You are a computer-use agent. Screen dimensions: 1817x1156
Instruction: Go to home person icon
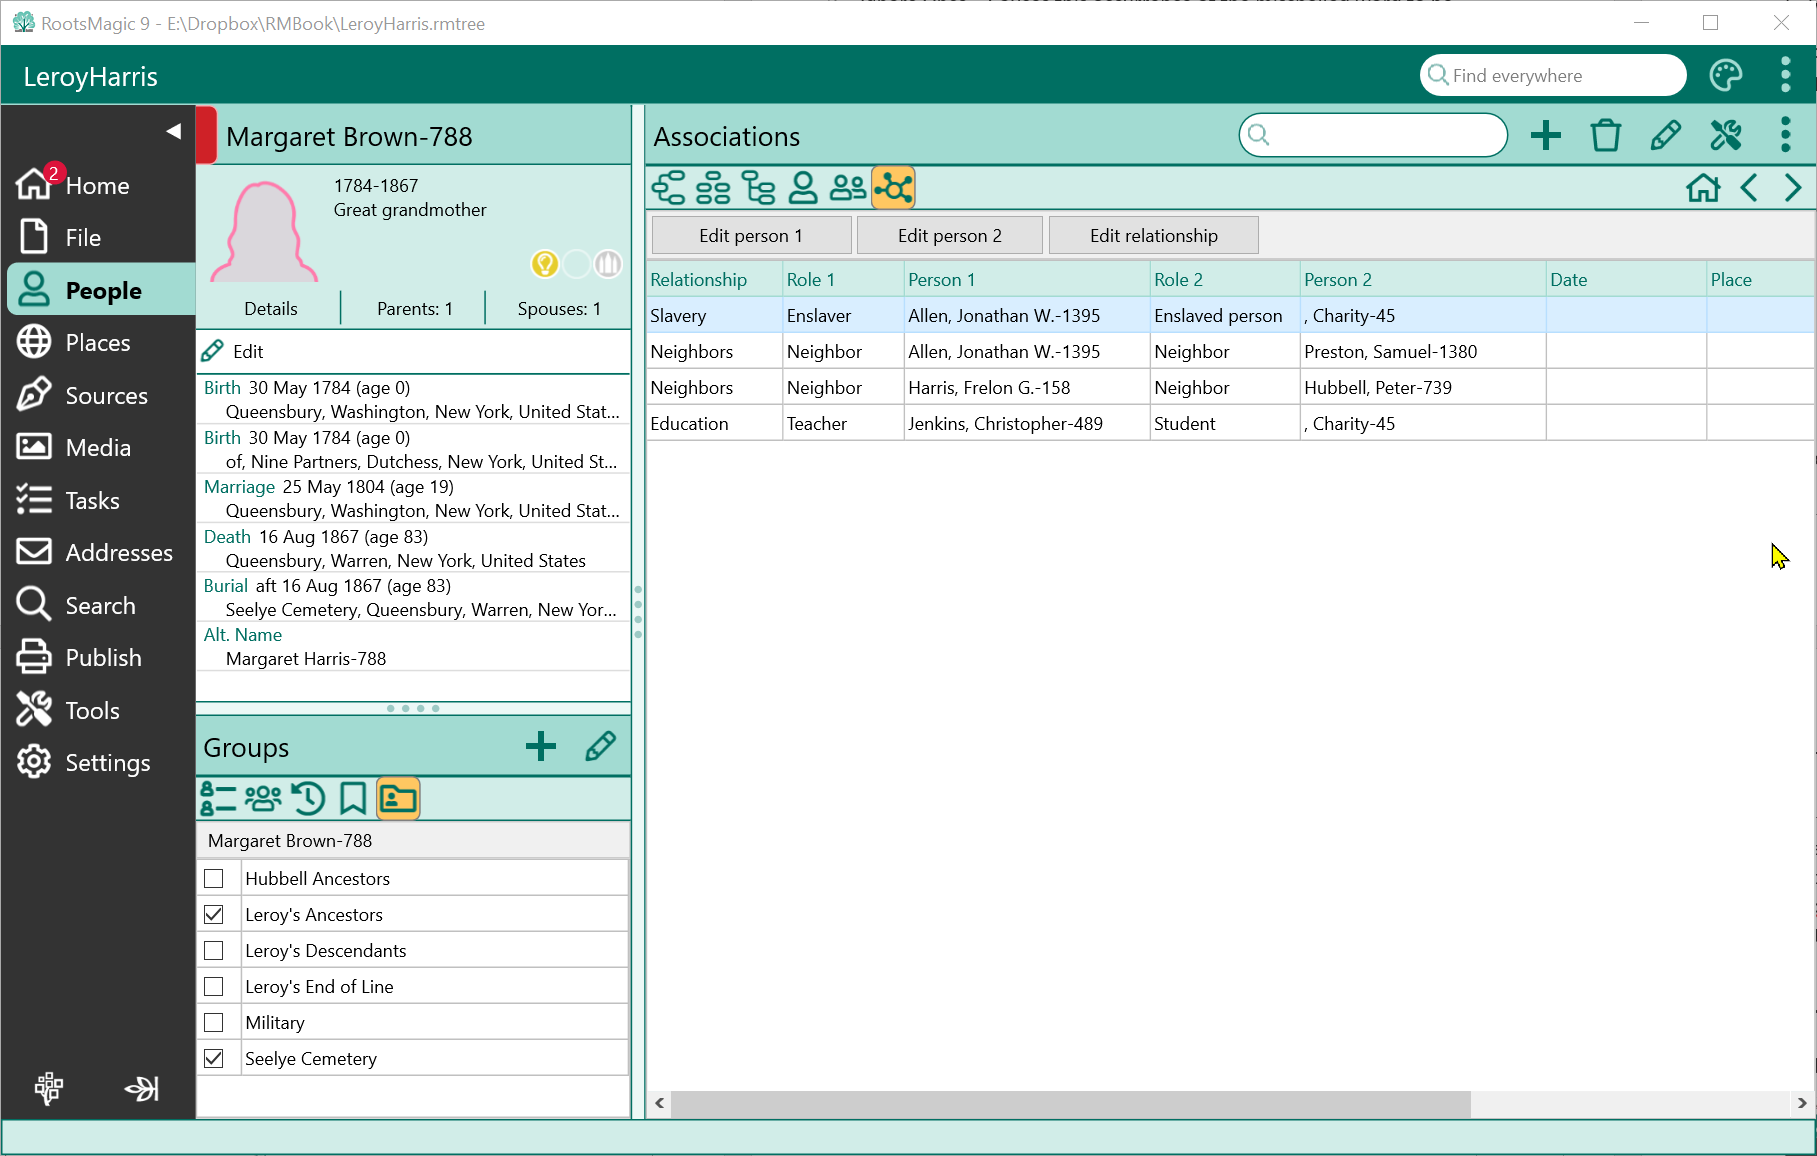(x=1702, y=188)
